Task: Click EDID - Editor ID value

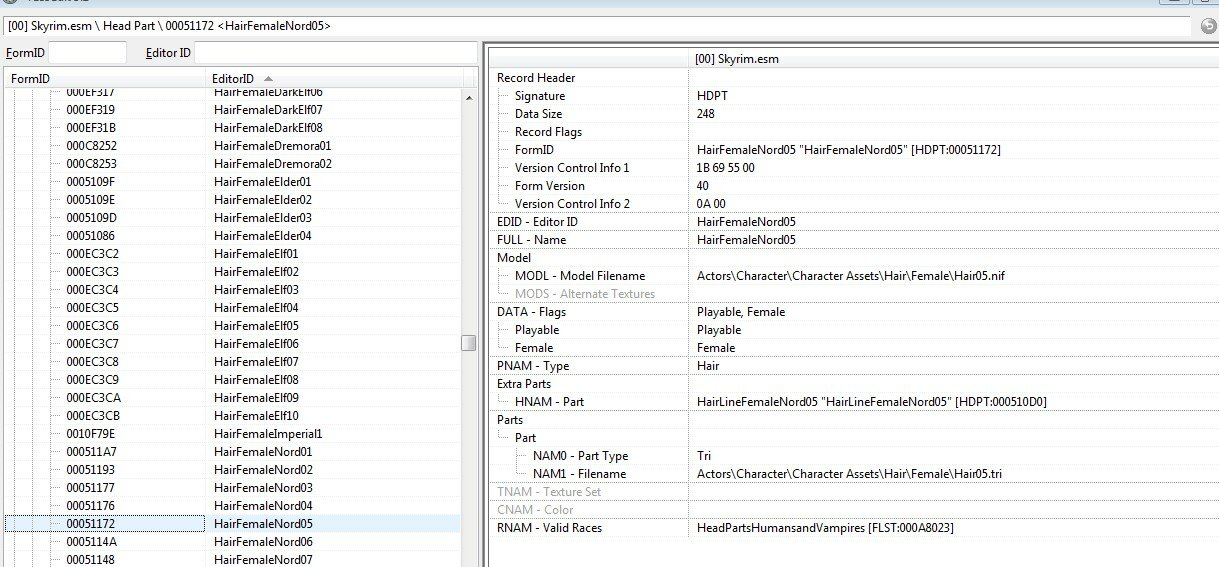Action: [x=747, y=222]
